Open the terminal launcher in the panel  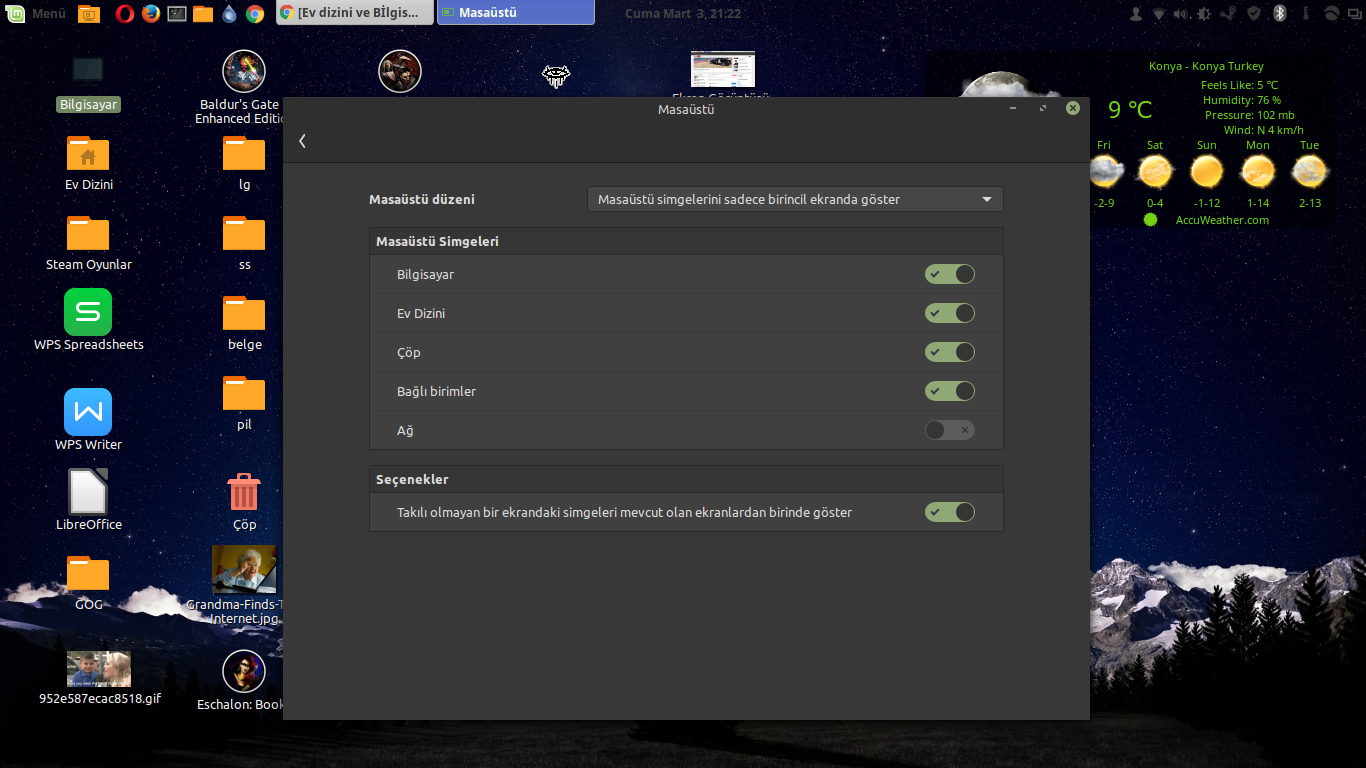point(177,13)
